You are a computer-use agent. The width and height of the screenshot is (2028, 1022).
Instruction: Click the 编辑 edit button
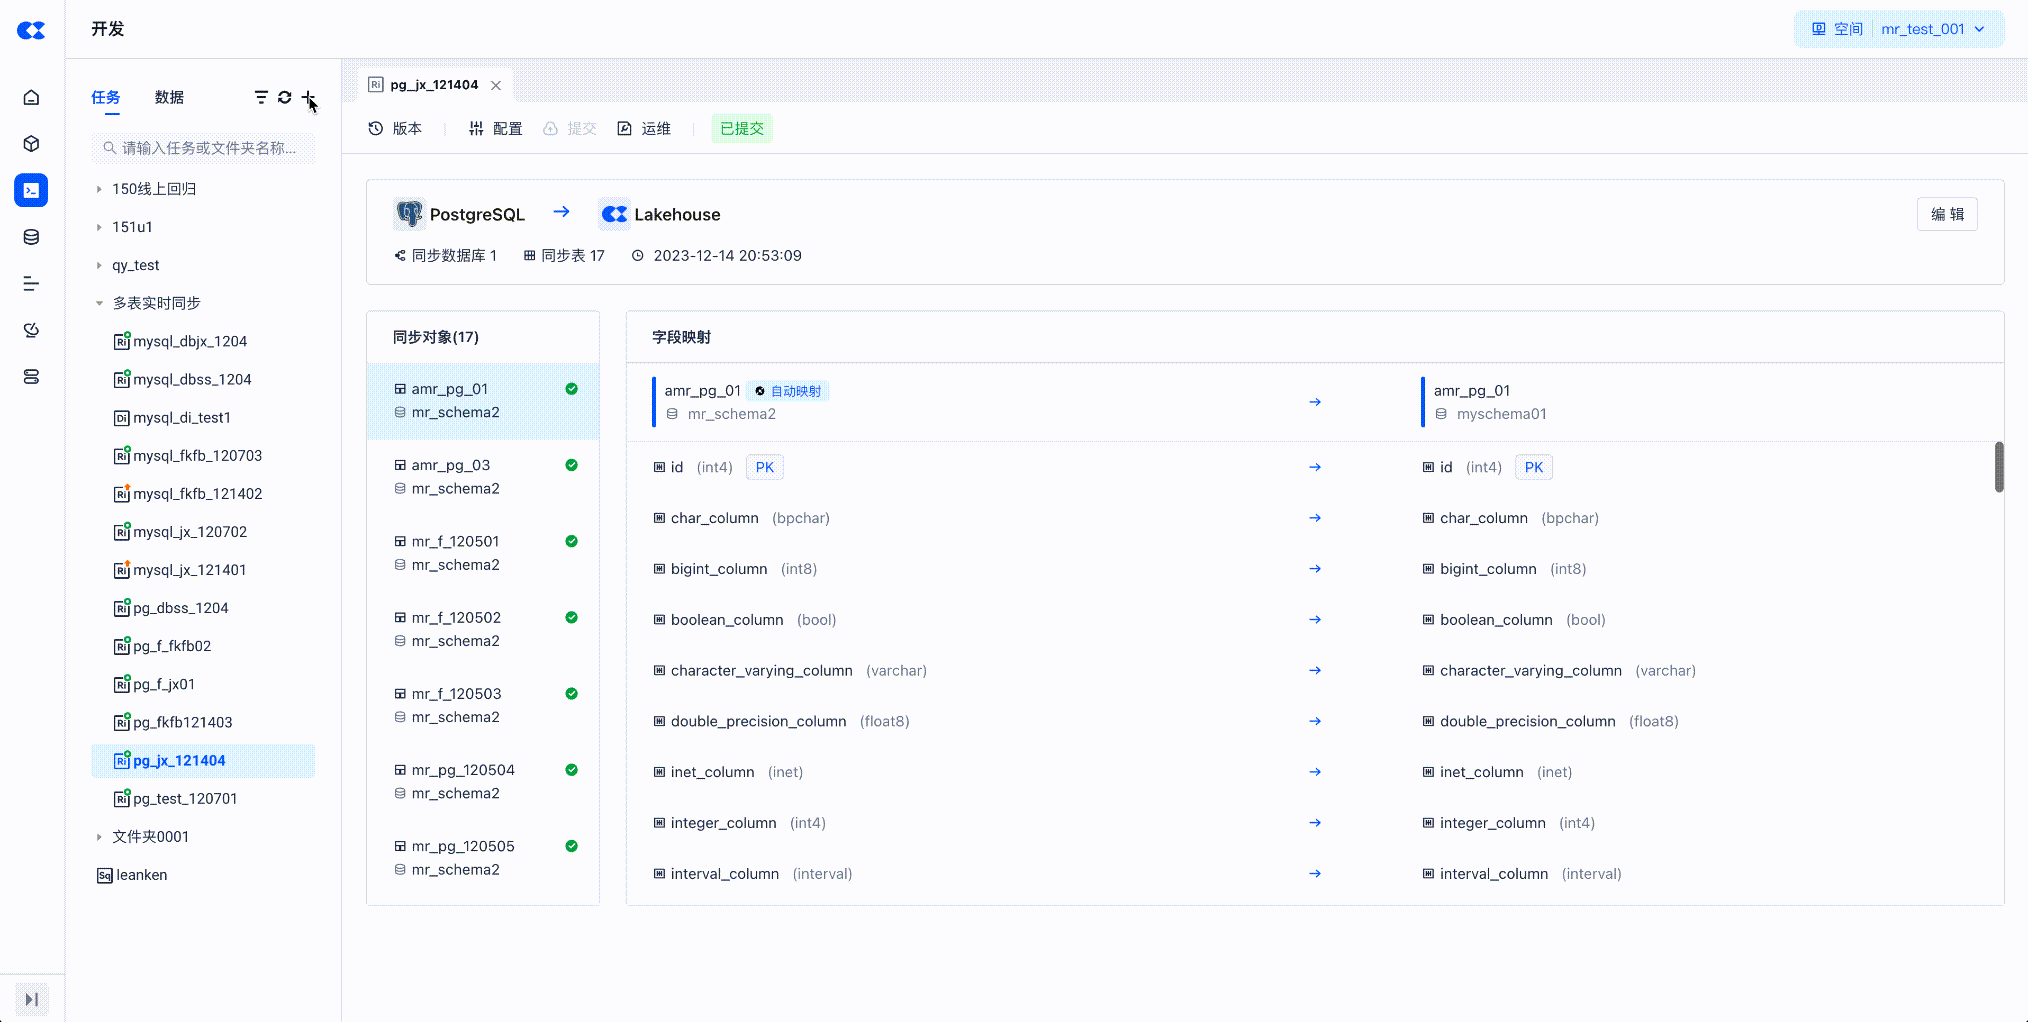coord(1946,214)
